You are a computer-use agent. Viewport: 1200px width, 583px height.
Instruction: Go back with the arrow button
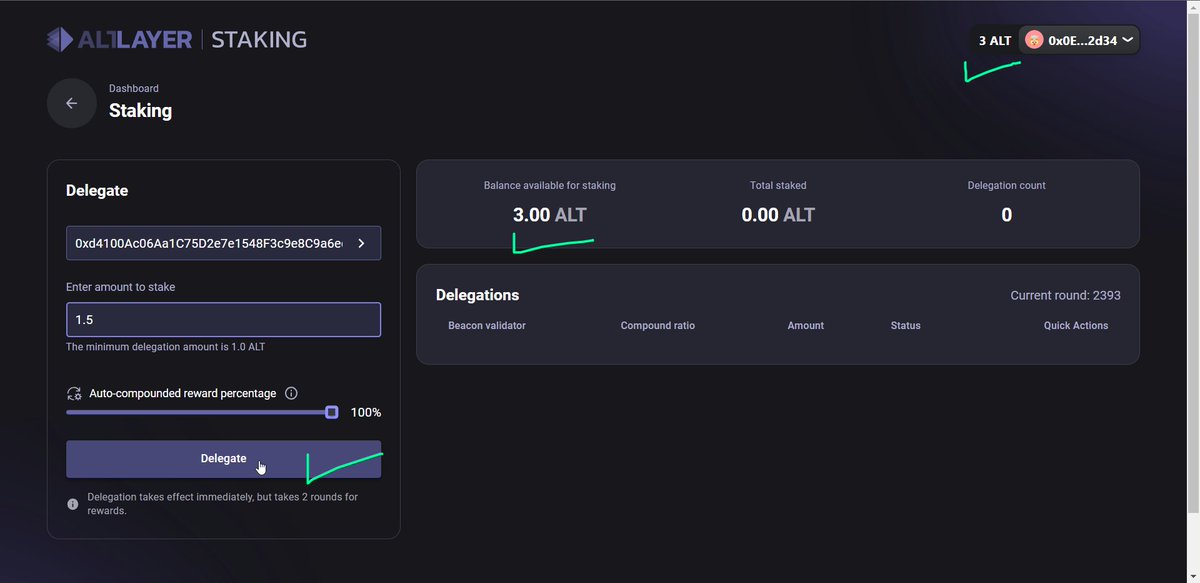71,103
